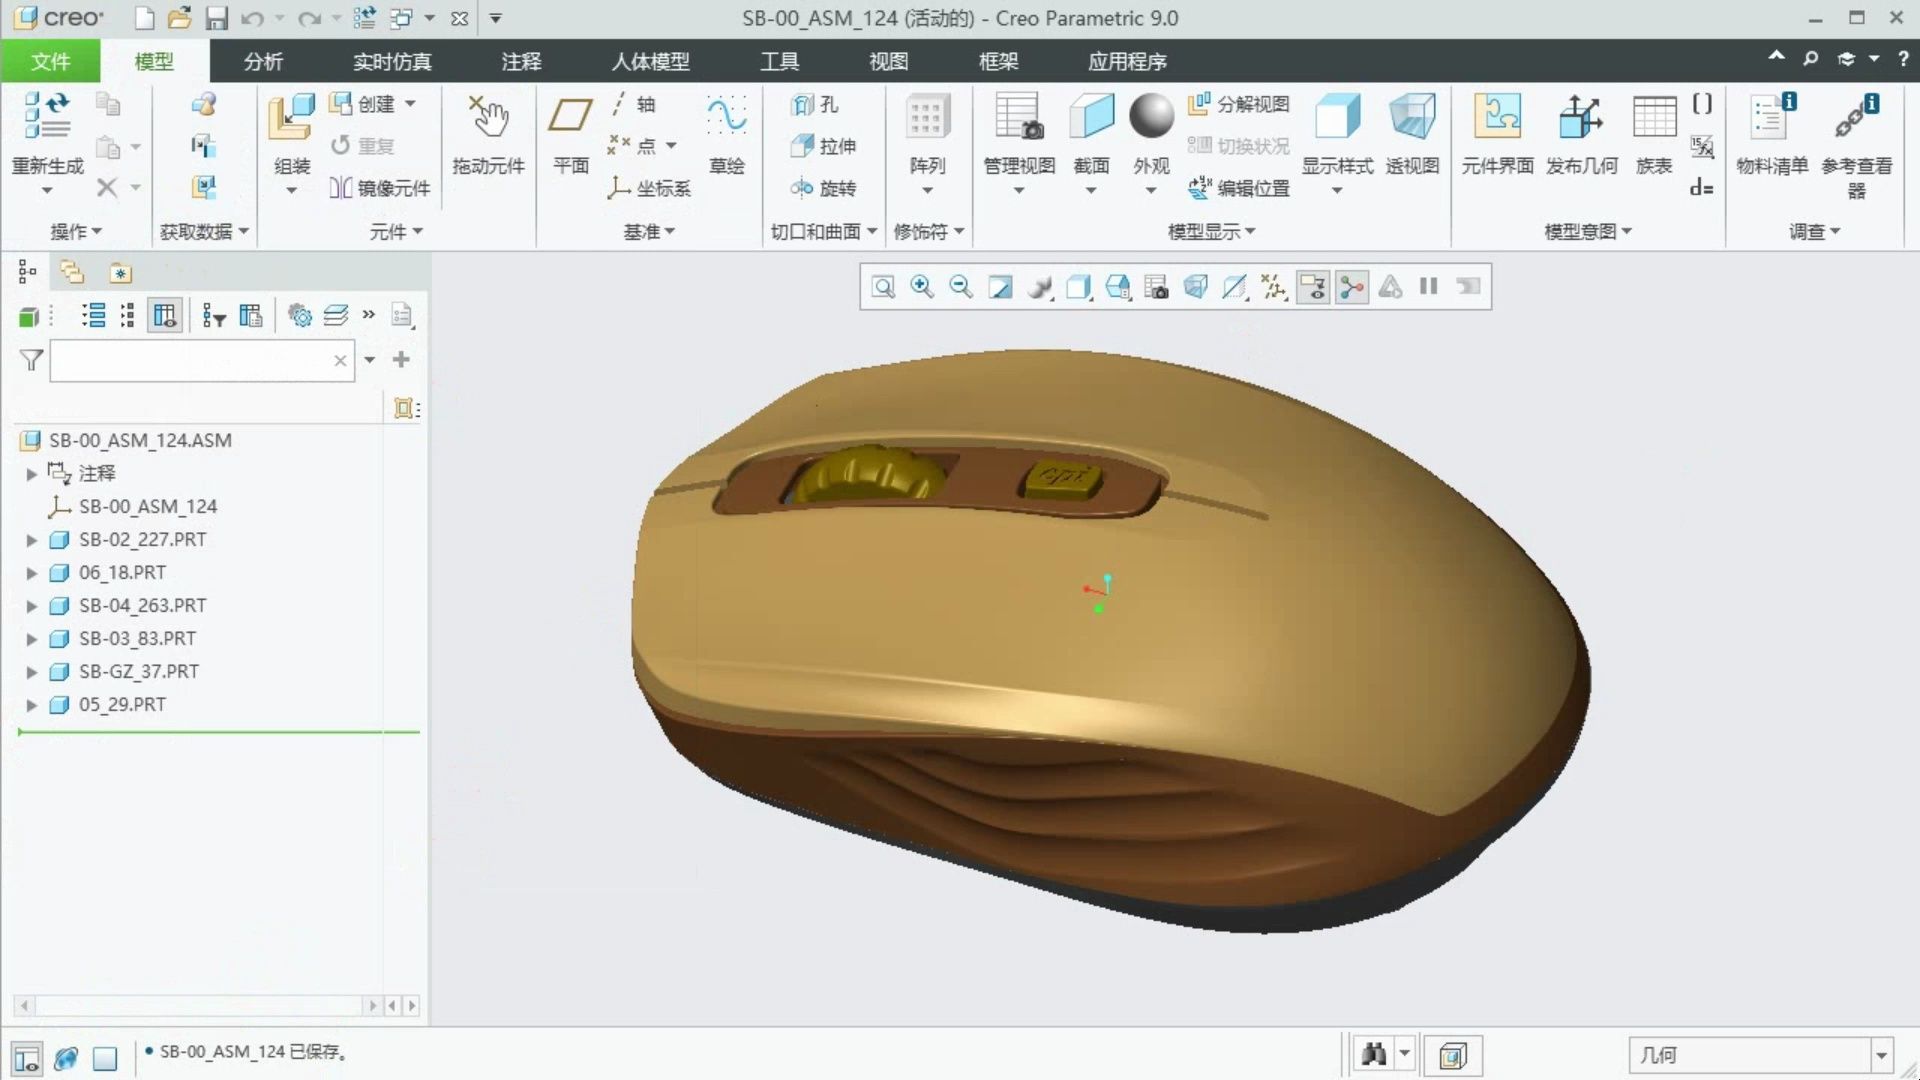Screen dimensions: 1920x1080
Task: Expand the 注释 annotations tree node
Action: (x=31, y=474)
